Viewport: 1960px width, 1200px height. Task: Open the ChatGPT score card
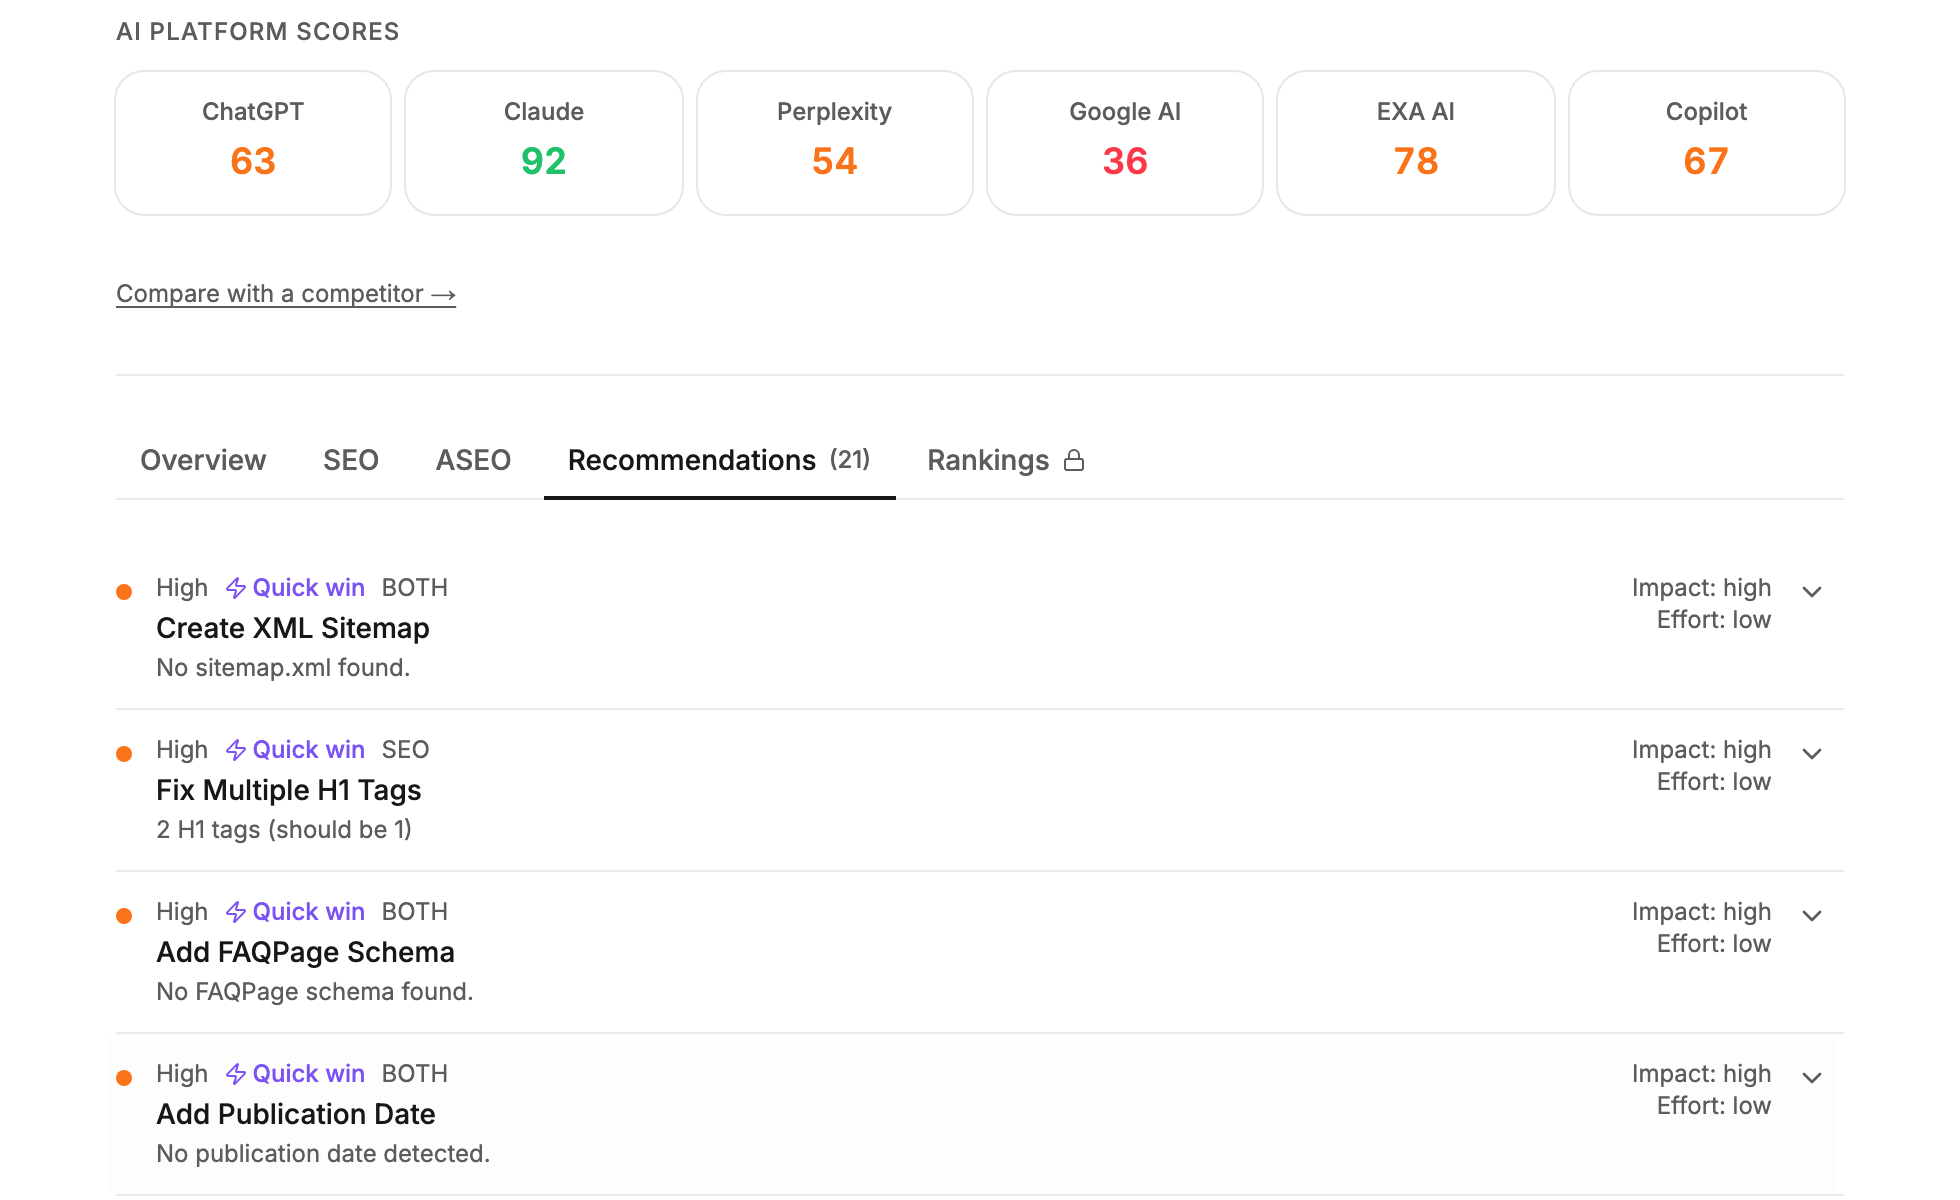pyautogui.click(x=253, y=142)
